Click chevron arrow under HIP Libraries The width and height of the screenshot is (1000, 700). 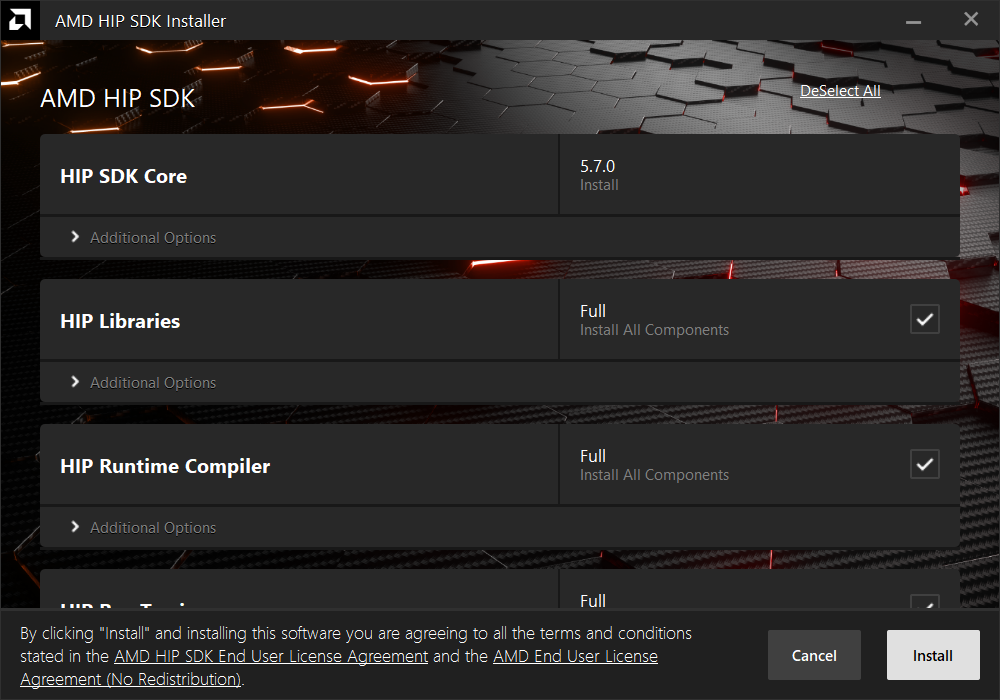(75, 382)
